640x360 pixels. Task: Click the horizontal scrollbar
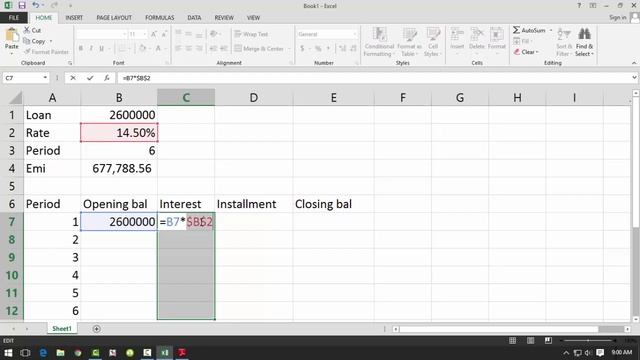[499, 329]
